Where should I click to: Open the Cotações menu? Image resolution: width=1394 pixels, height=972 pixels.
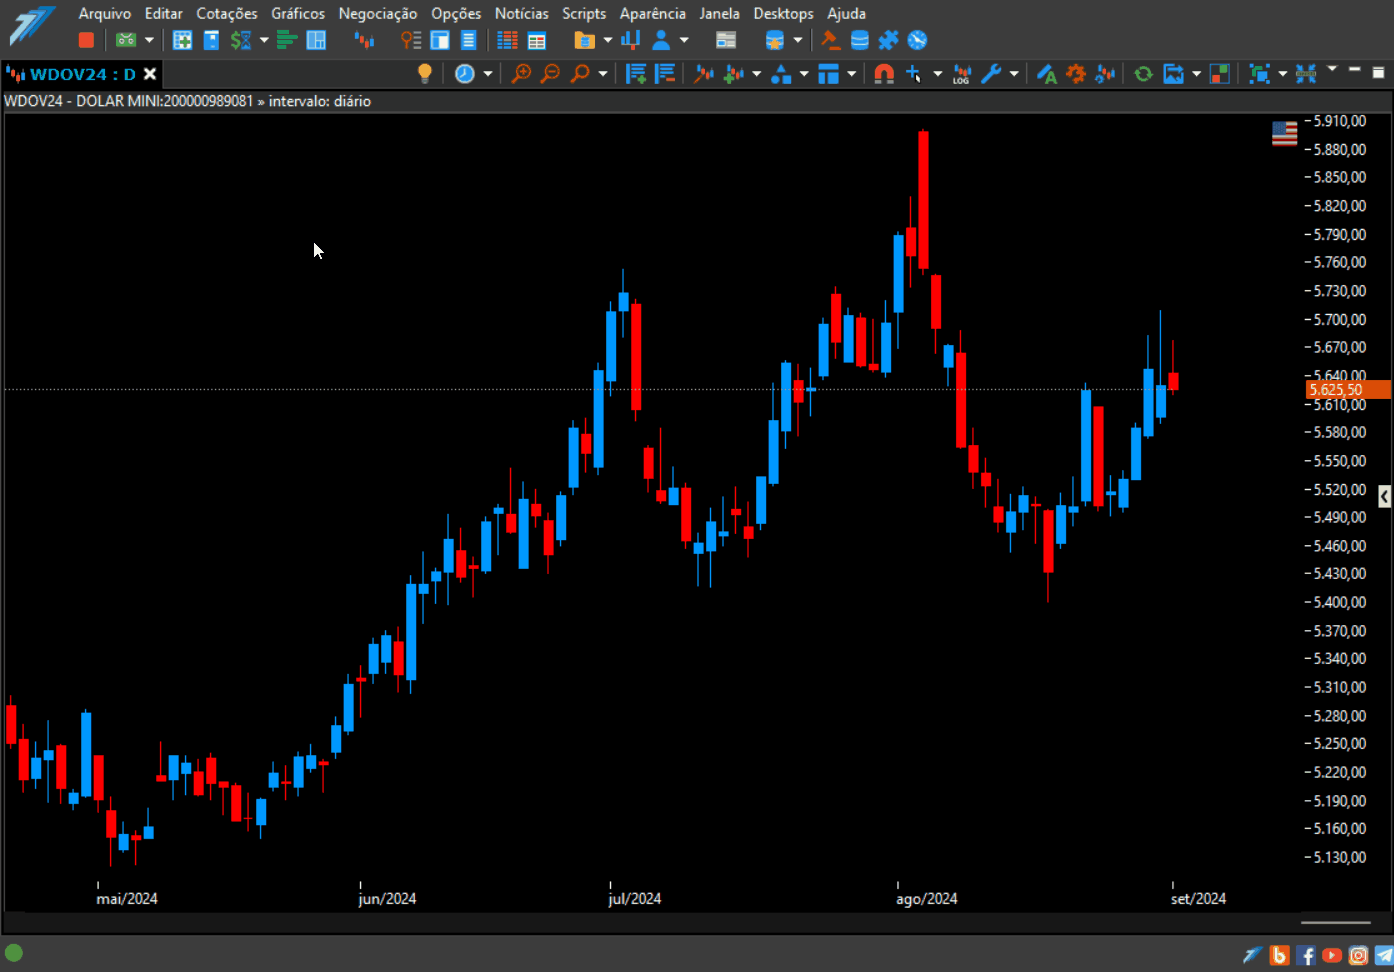coord(227,13)
